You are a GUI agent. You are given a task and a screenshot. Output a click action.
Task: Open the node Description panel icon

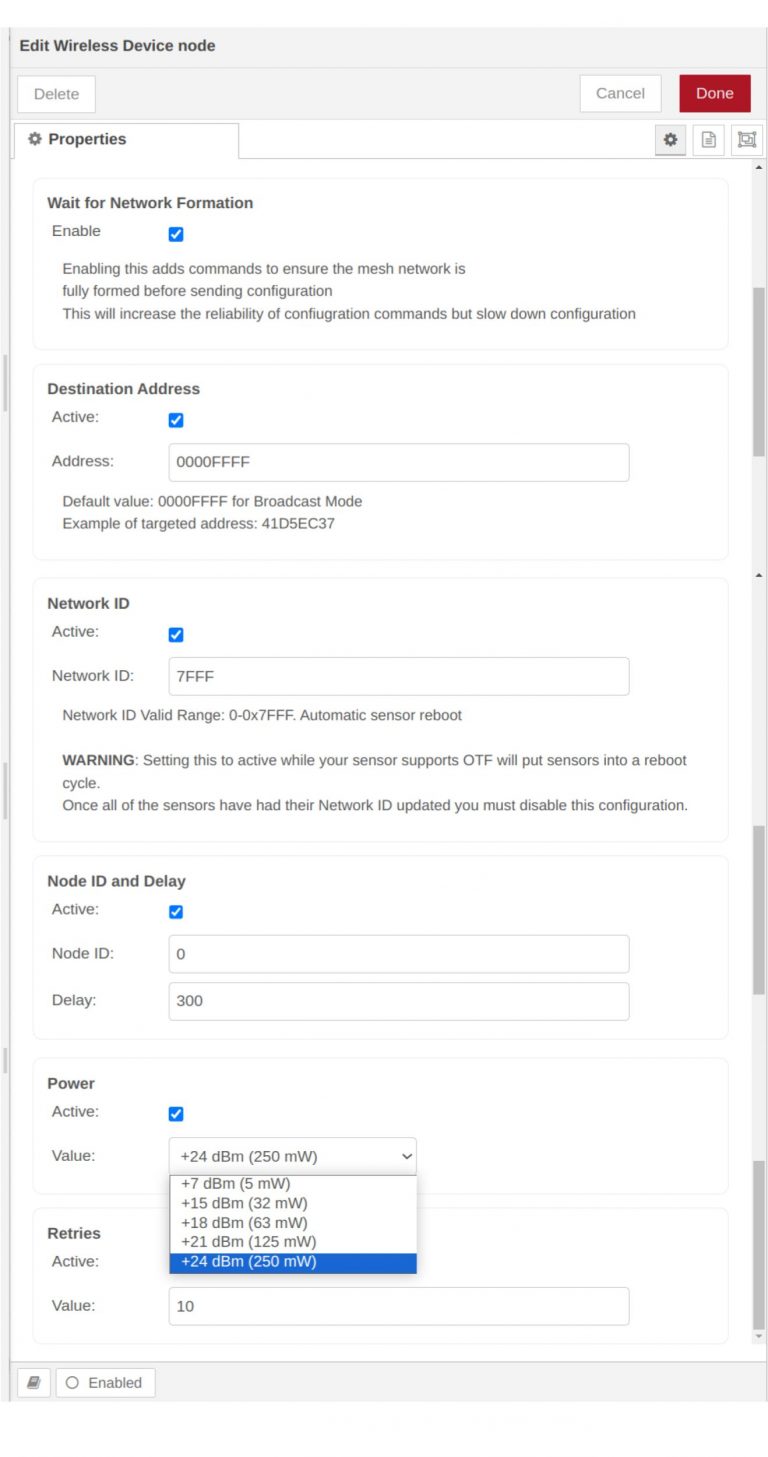(709, 140)
